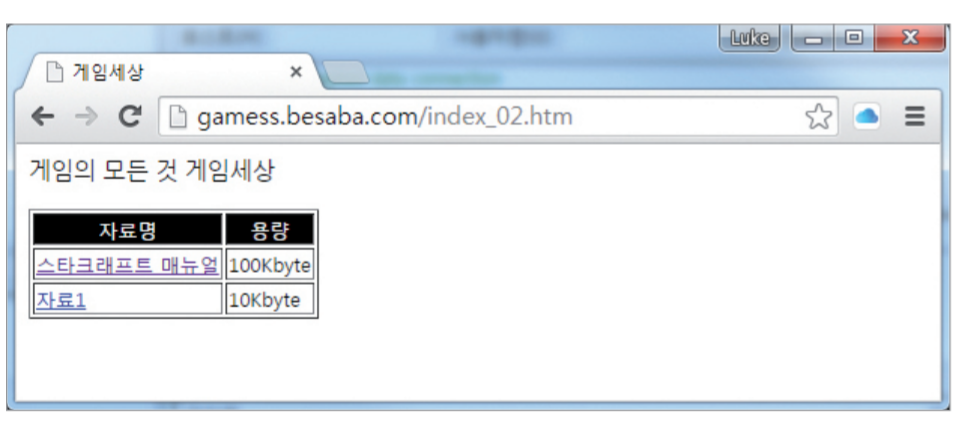Reload the page with refresh icon

(130, 116)
